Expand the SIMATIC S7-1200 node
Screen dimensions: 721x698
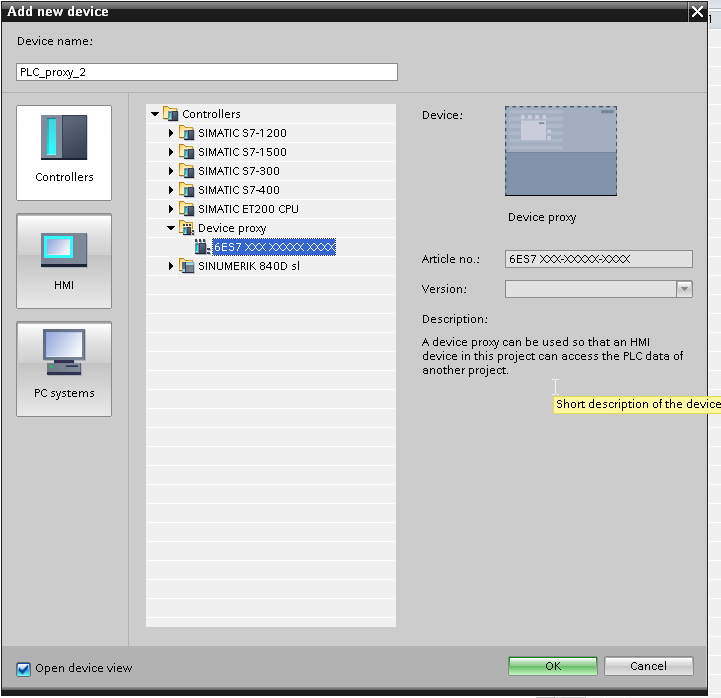[171, 133]
